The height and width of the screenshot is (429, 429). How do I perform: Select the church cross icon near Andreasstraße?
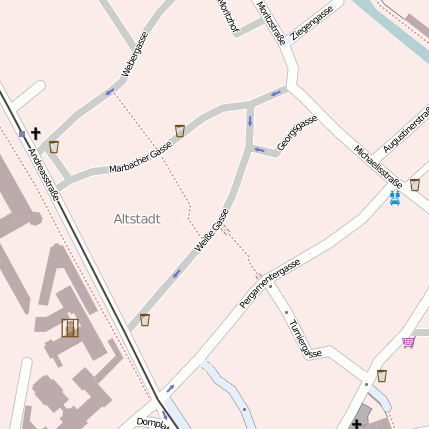click(x=36, y=134)
